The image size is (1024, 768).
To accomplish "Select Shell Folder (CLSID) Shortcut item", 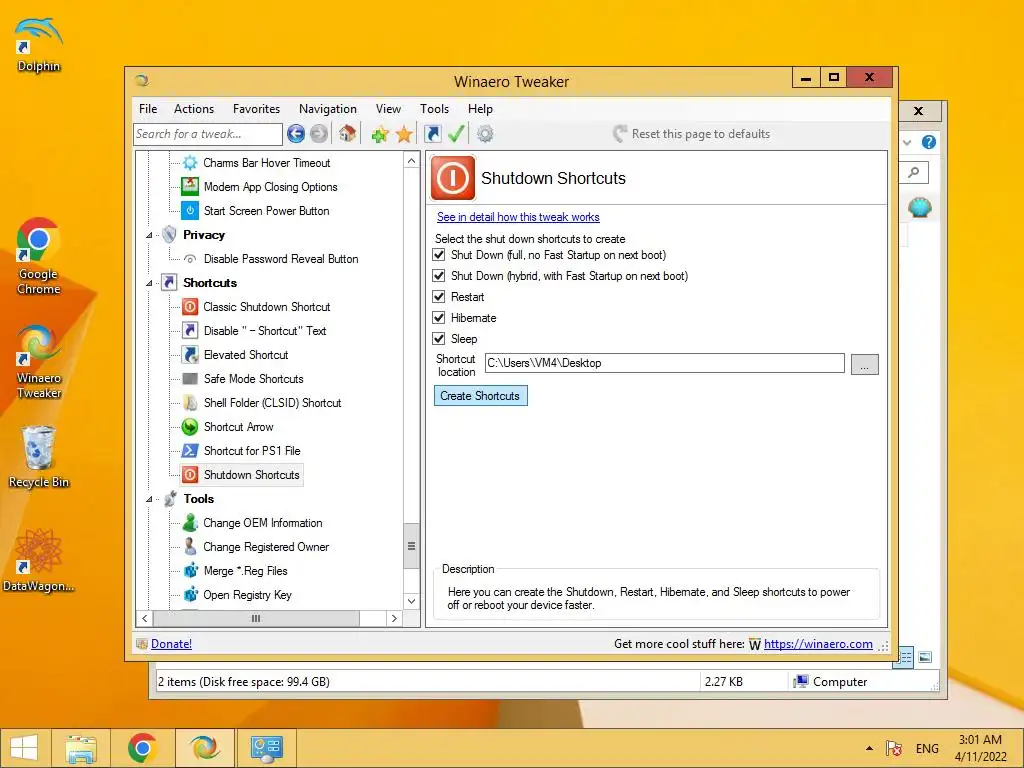I will (272, 403).
